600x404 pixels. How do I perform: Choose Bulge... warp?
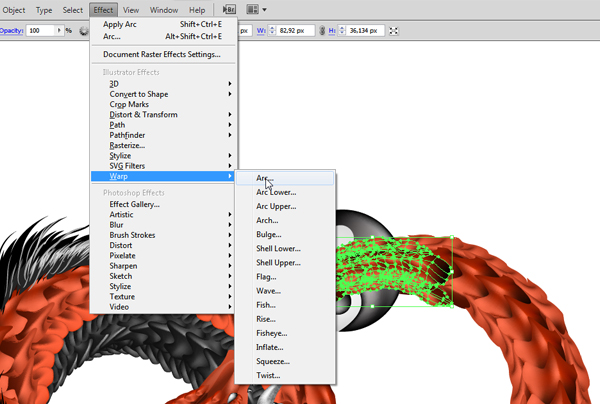[x=285, y=235]
